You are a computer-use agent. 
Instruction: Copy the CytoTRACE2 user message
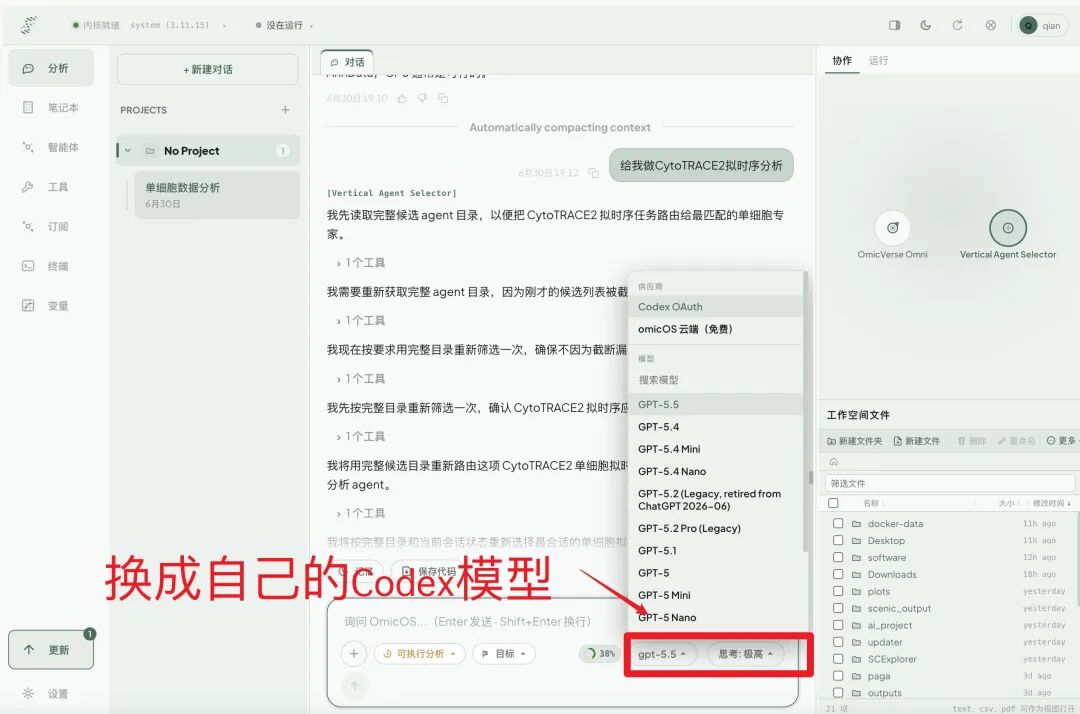point(594,173)
